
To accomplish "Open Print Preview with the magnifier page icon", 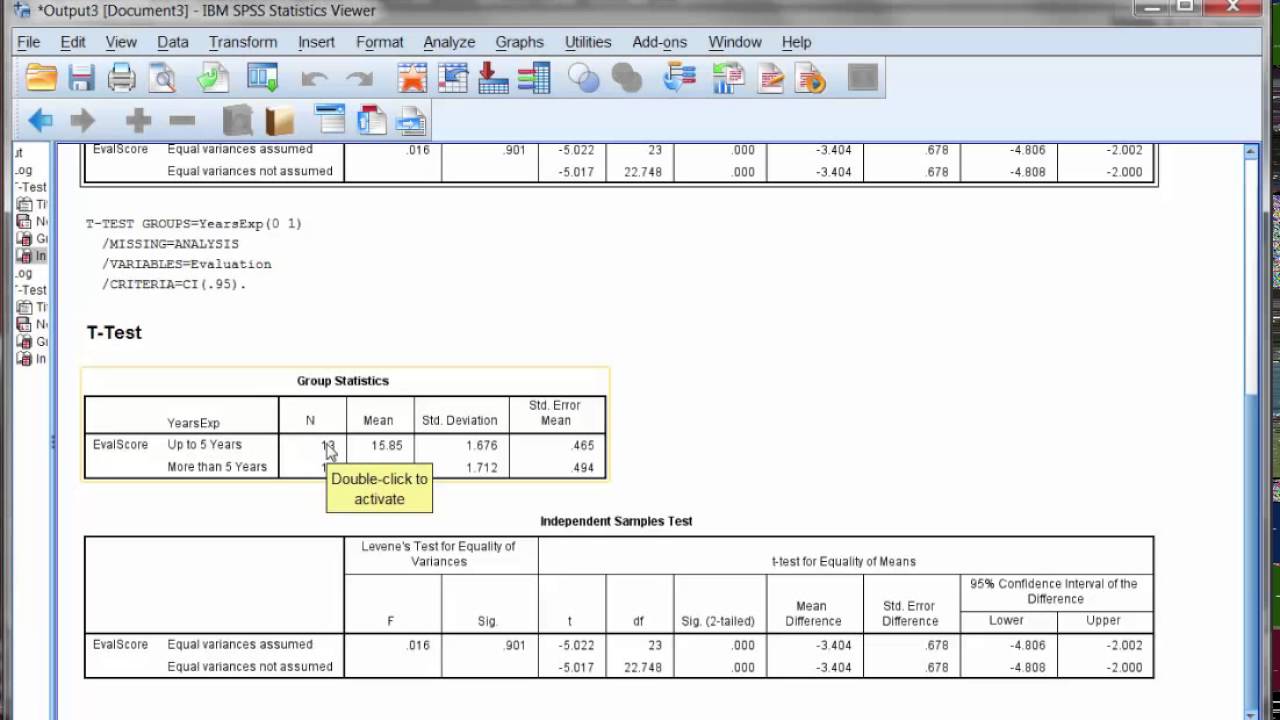I will (162, 78).
